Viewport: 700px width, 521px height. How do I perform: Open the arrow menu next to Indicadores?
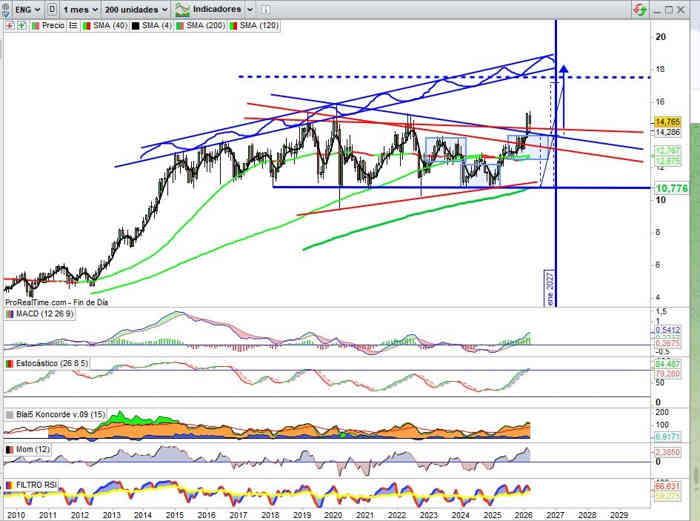coord(249,8)
